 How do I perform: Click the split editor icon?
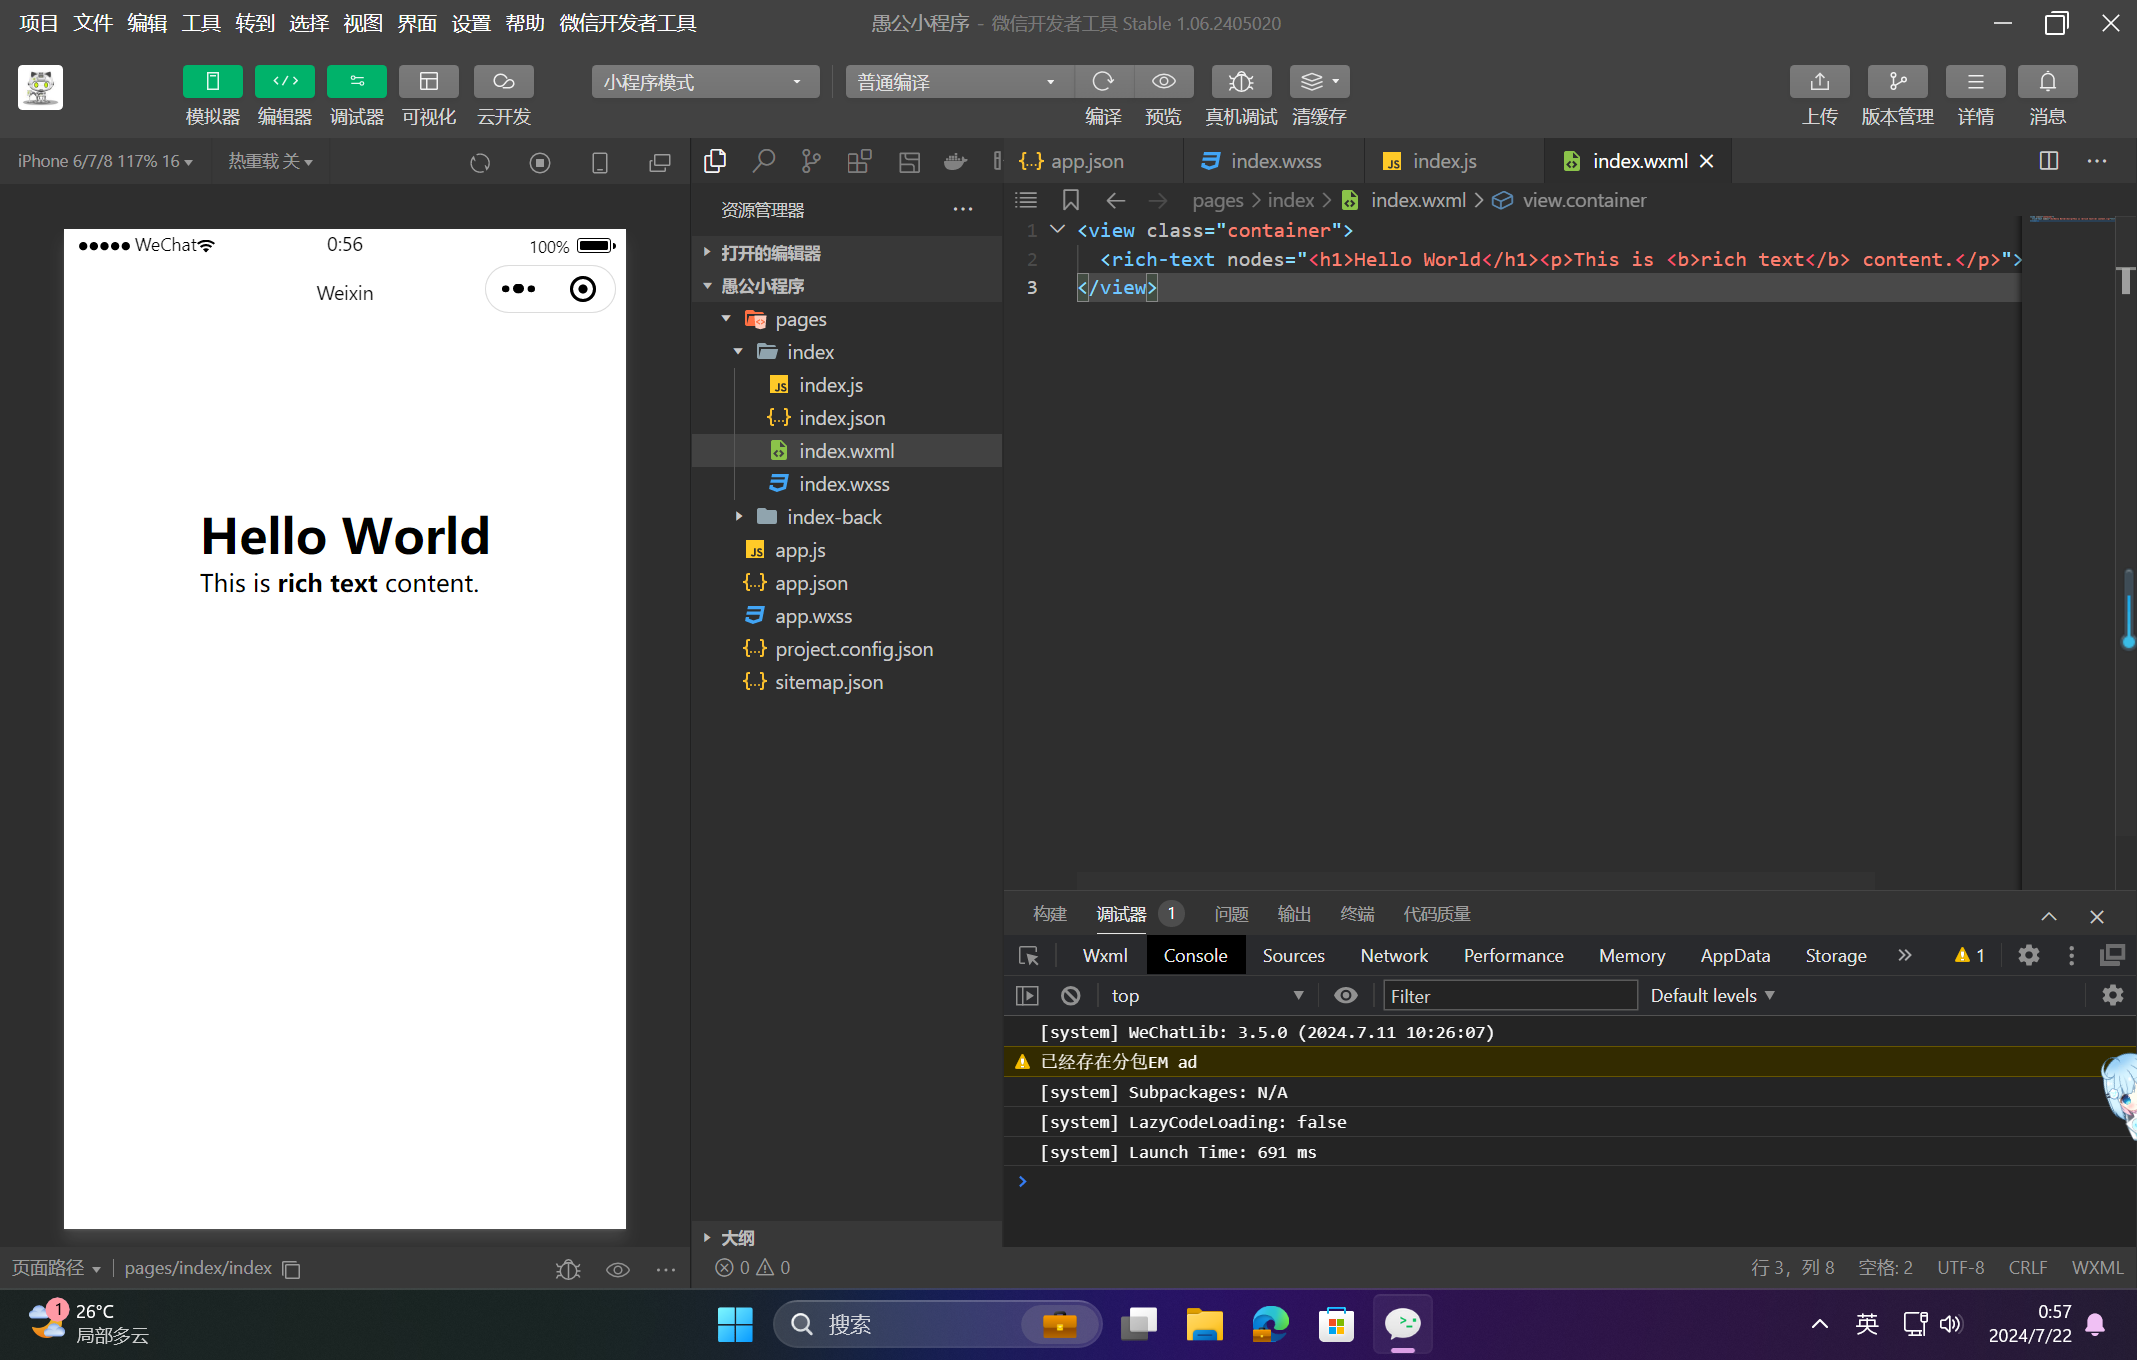tap(2049, 161)
